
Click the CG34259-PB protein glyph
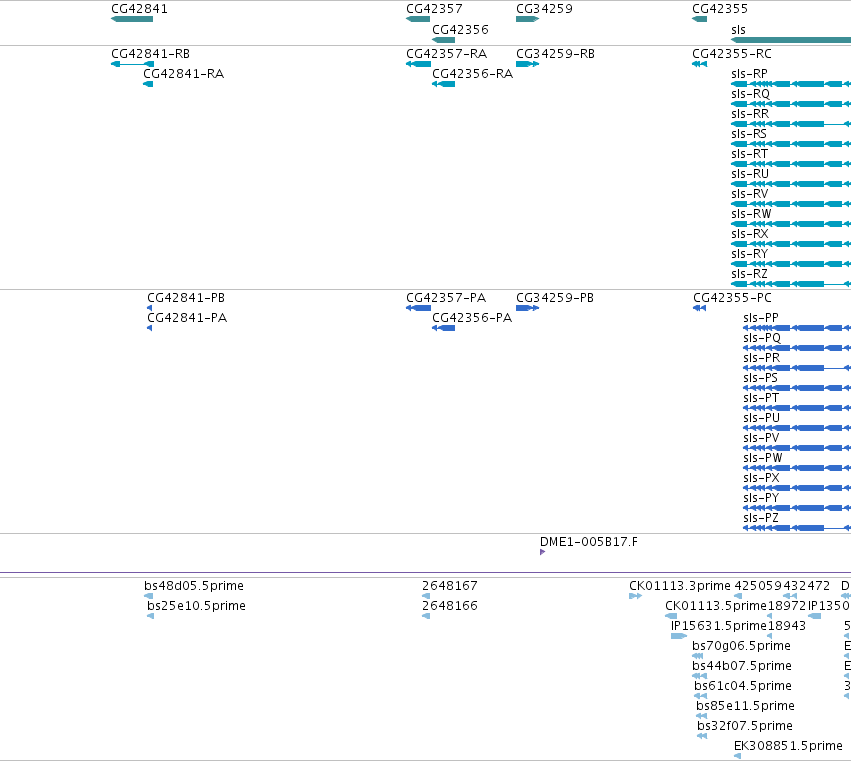pyautogui.click(x=528, y=308)
